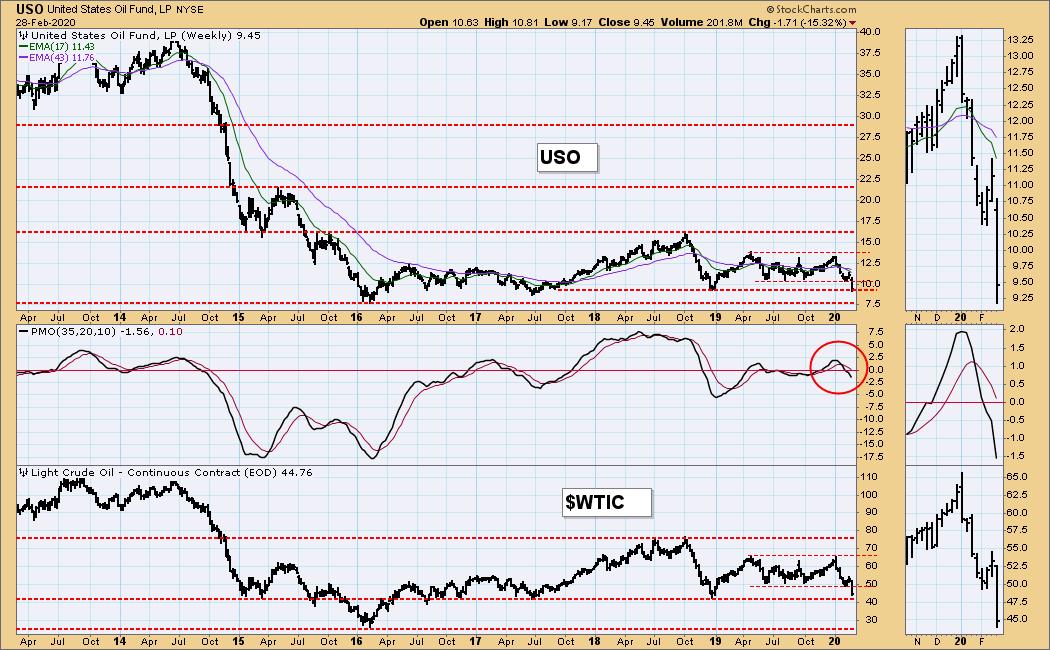Image resolution: width=1050 pixels, height=650 pixels.
Task: Click the 2.0 label on the PMO zoom panel
Action: pos(1017,329)
